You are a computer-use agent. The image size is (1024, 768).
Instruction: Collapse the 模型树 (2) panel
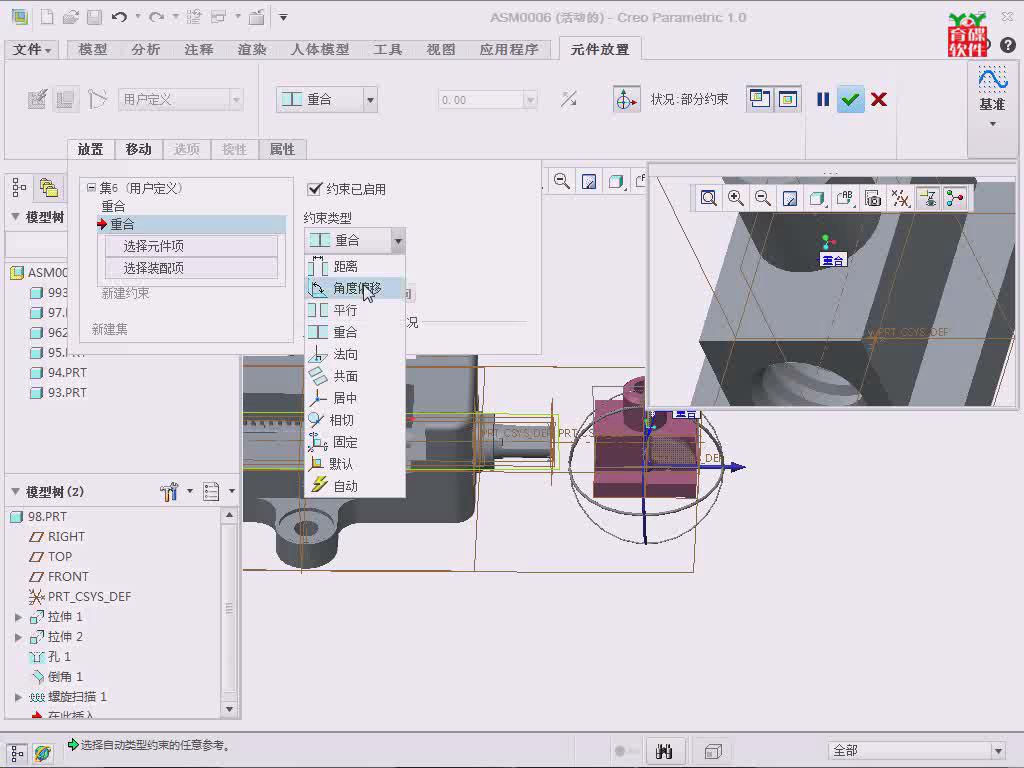15,491
